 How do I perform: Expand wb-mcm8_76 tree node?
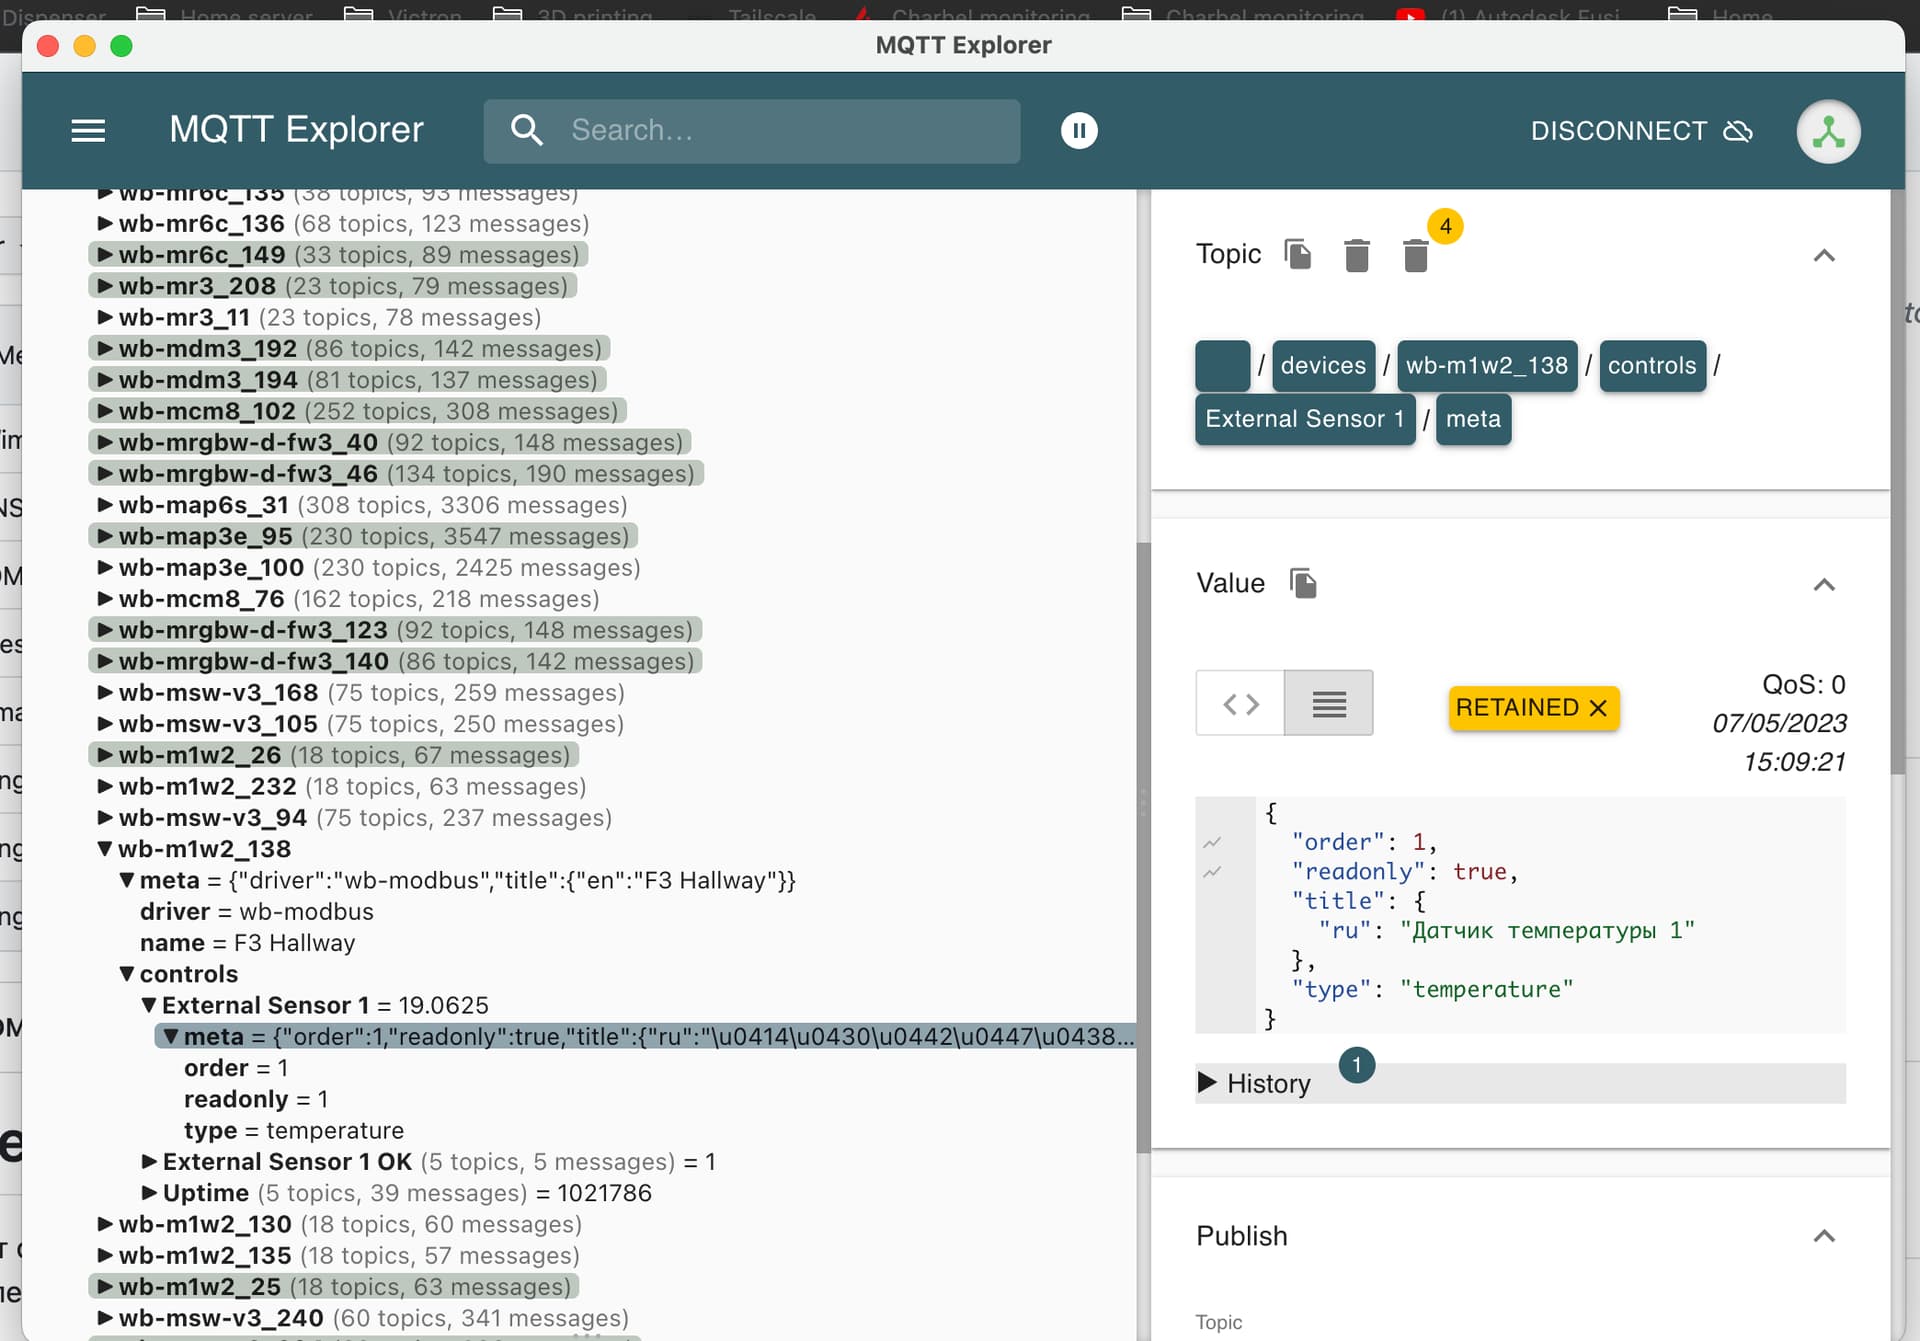(104, 599)
